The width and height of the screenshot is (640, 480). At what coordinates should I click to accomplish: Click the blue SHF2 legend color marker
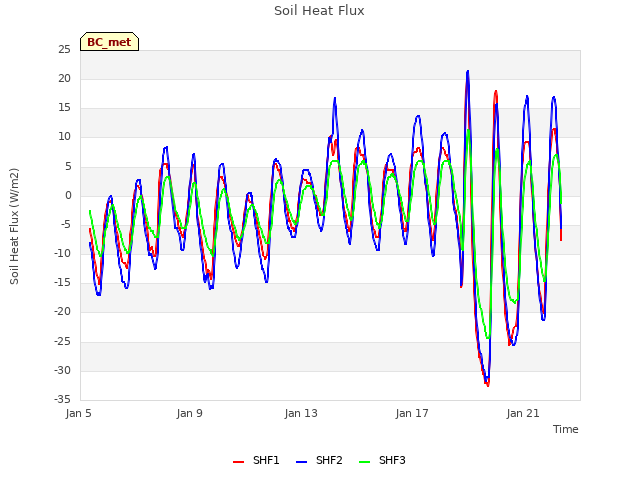(301, 462)
